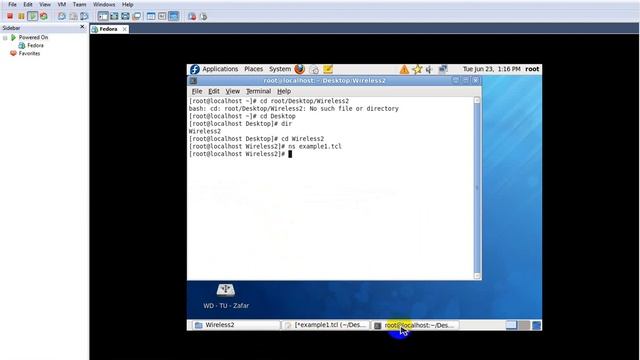Click the Revert to snapshot toolbar icon

pos(73,16)
